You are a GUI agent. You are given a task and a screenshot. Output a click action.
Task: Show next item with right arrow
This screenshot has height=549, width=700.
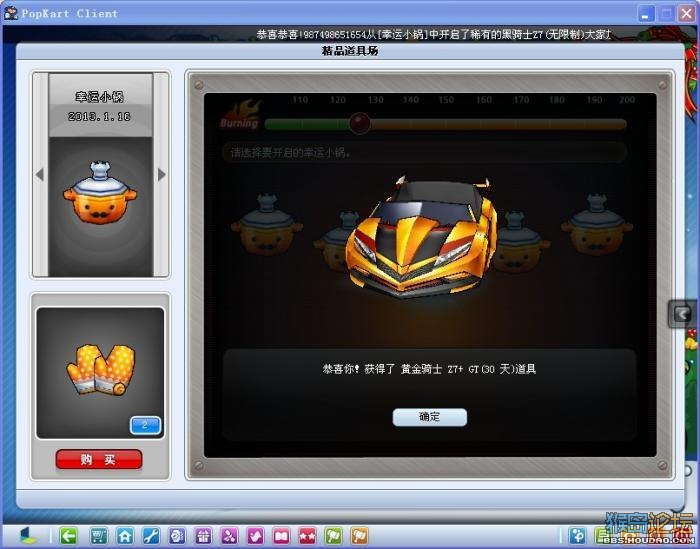[x=162, y=175]
